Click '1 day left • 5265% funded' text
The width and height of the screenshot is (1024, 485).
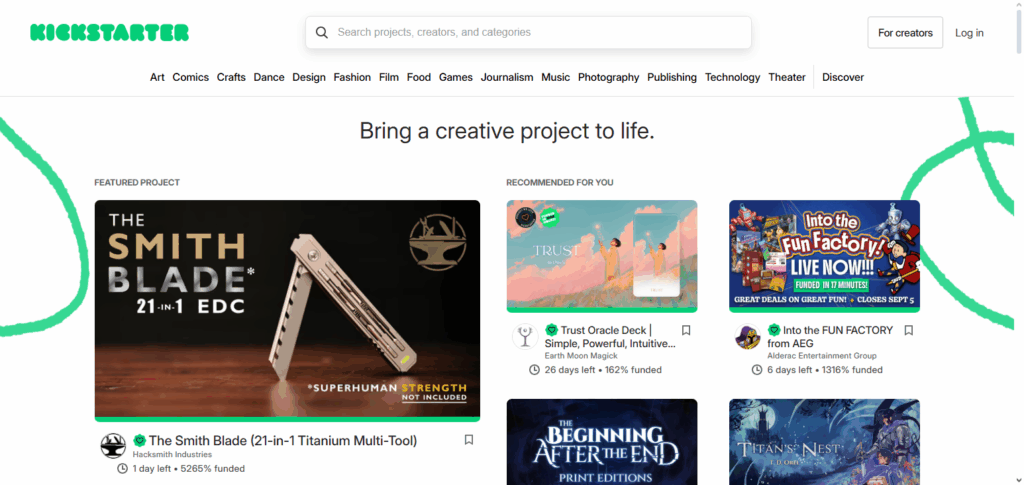[x=189, y=469]
